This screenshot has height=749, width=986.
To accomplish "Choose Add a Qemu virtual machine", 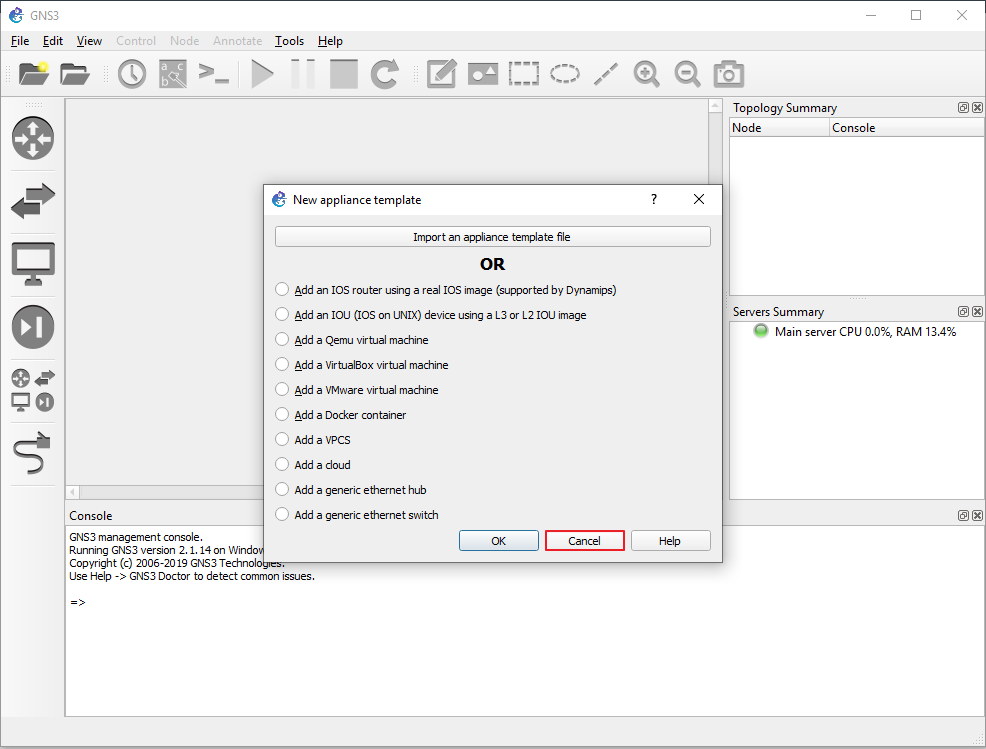I will click(x=352, y=340).
